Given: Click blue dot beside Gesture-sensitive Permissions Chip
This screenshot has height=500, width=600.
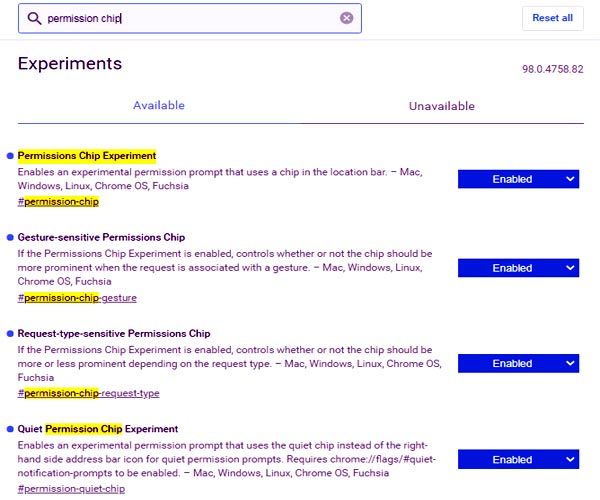Looking at the screenshot, I should click(10, 238).
